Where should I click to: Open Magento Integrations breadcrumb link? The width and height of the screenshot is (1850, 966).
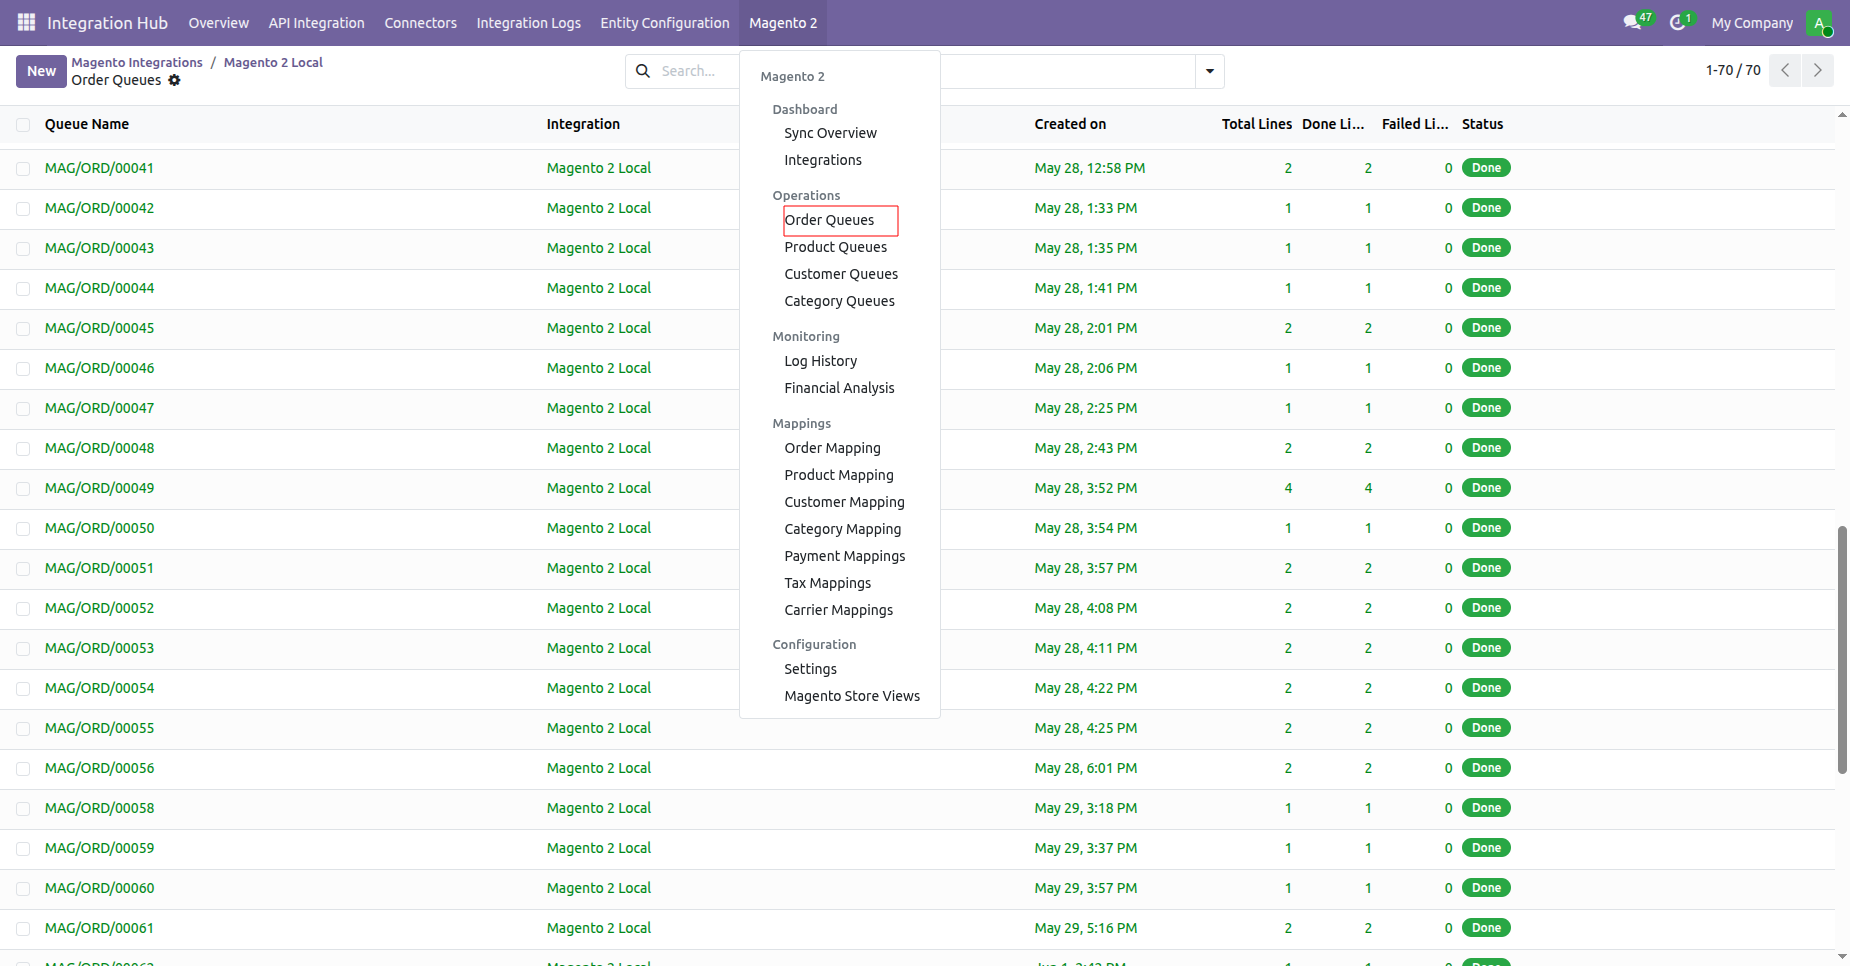pos(137,62)
